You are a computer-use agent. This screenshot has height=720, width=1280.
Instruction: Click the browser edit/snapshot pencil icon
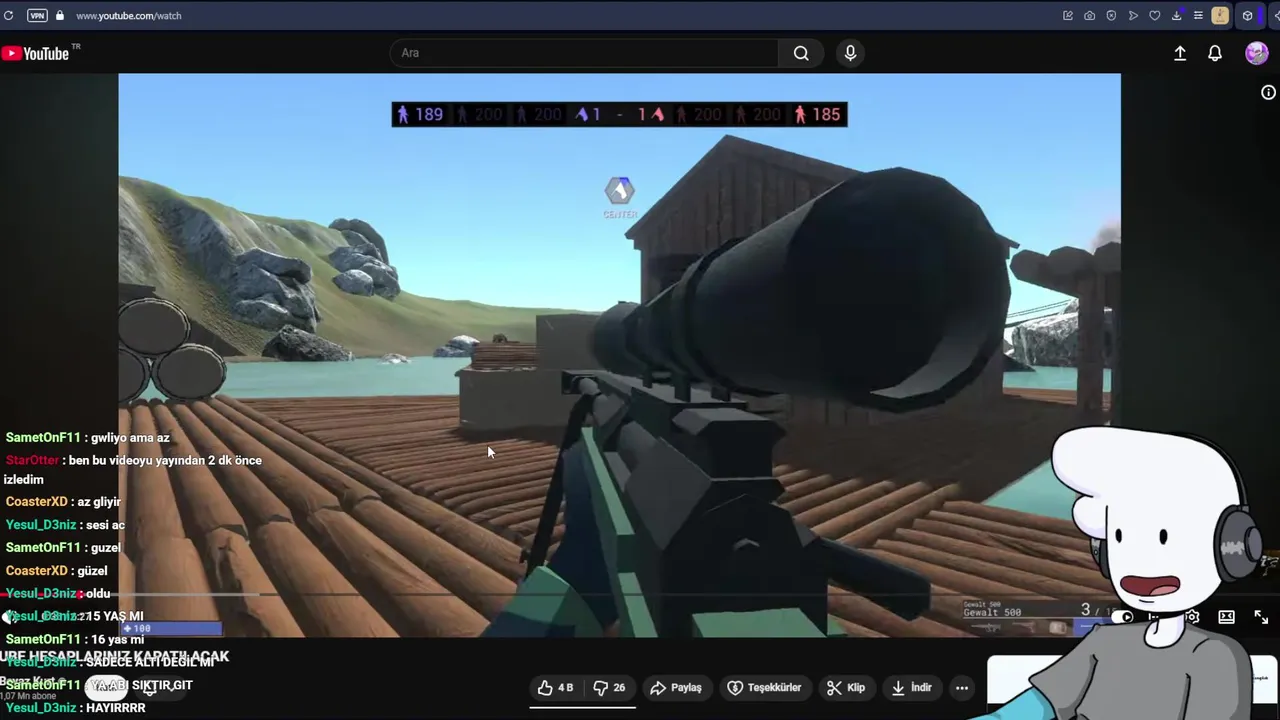(1068, 15)
